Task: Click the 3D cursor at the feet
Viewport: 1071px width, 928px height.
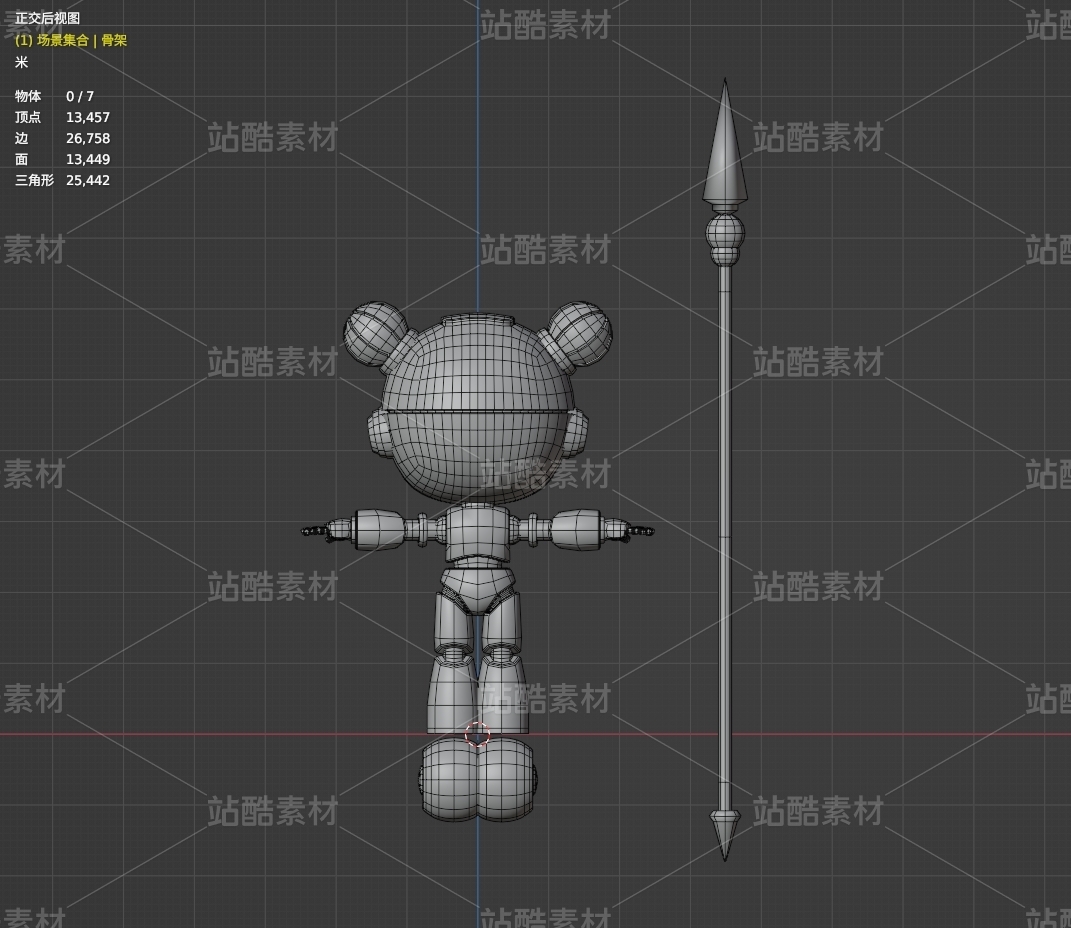Action: (x=477, y=735)
